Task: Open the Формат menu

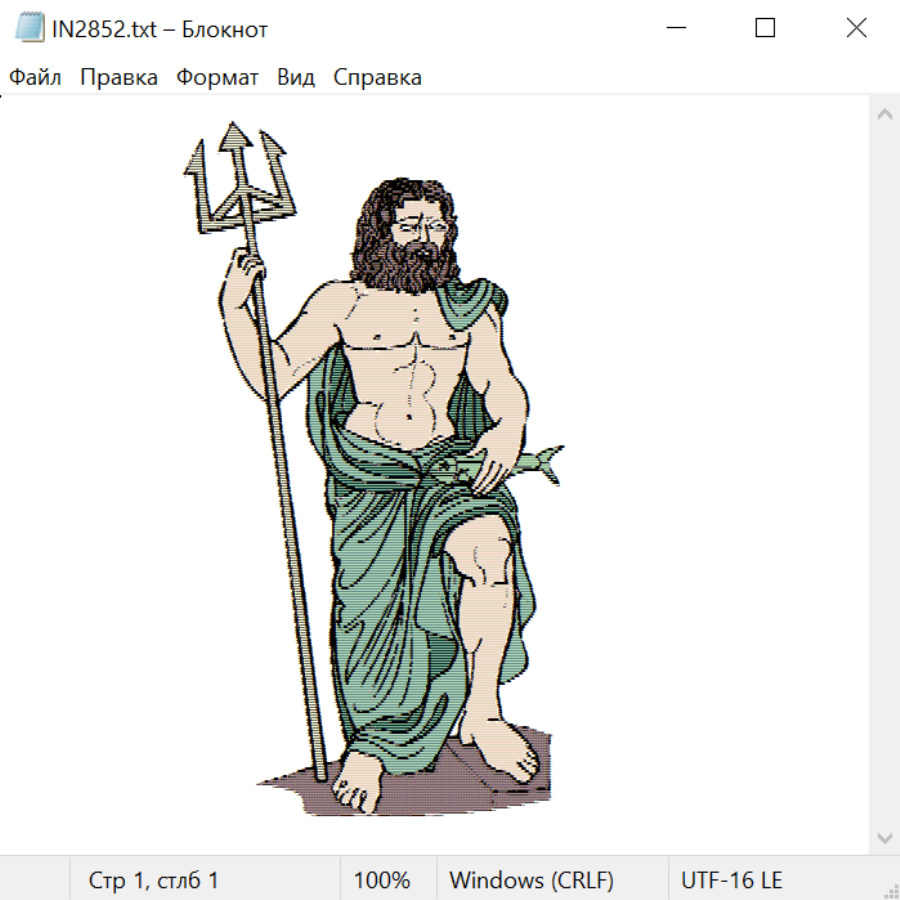Action: [217, 78]
